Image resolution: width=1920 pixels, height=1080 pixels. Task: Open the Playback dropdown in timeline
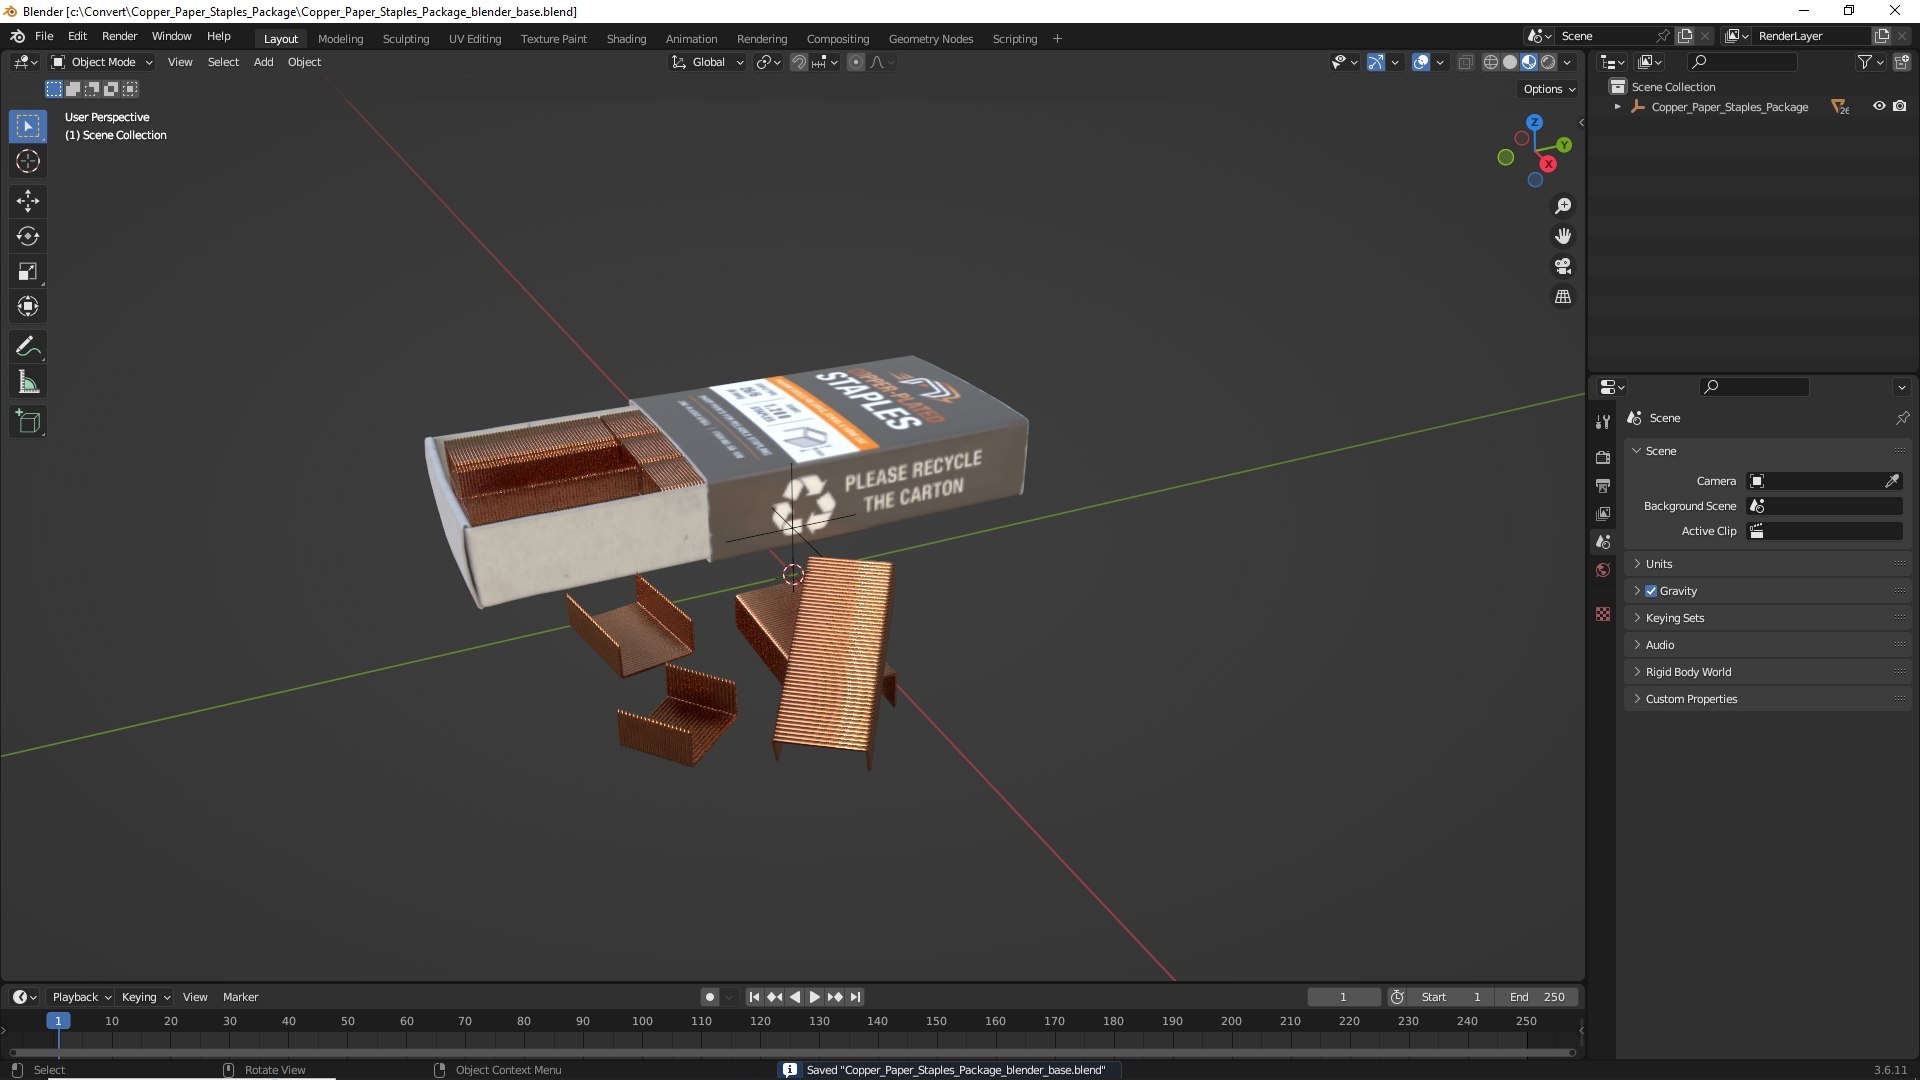coord(81,997)
